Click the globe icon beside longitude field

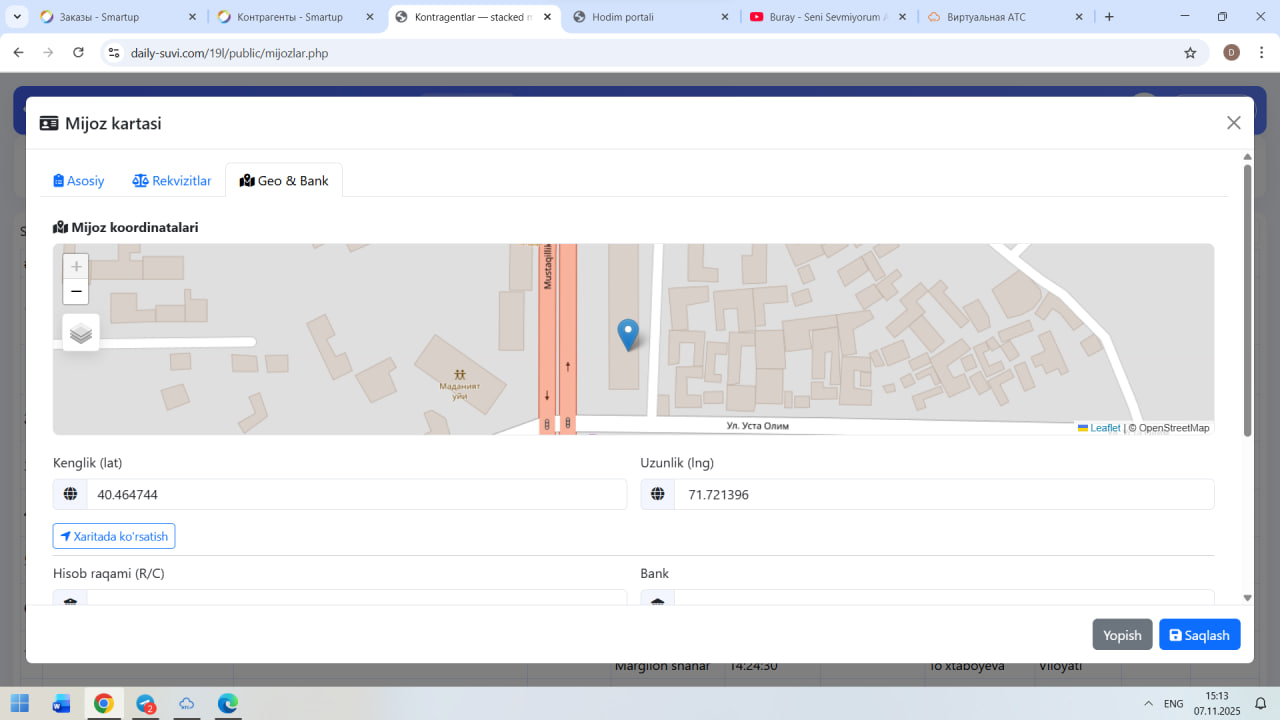(x=658, y=494)
